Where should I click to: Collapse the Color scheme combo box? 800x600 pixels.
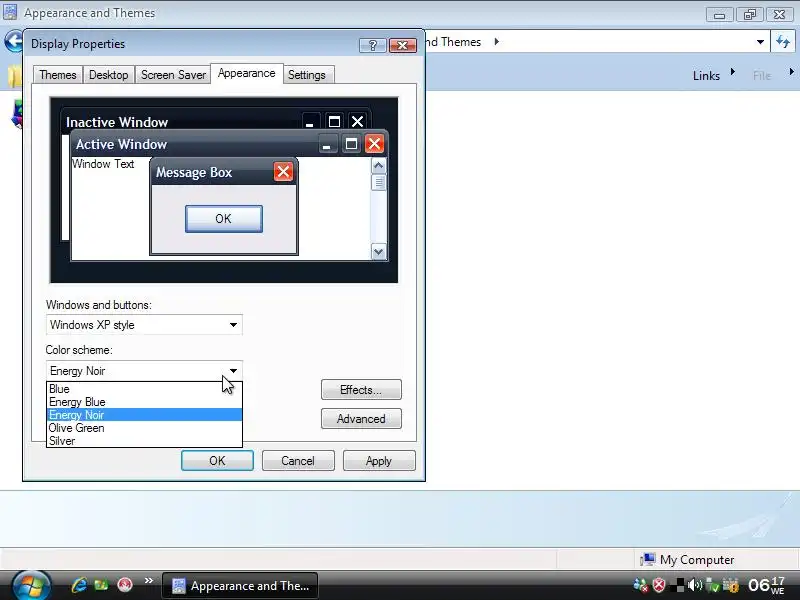(x=233, y=371)
